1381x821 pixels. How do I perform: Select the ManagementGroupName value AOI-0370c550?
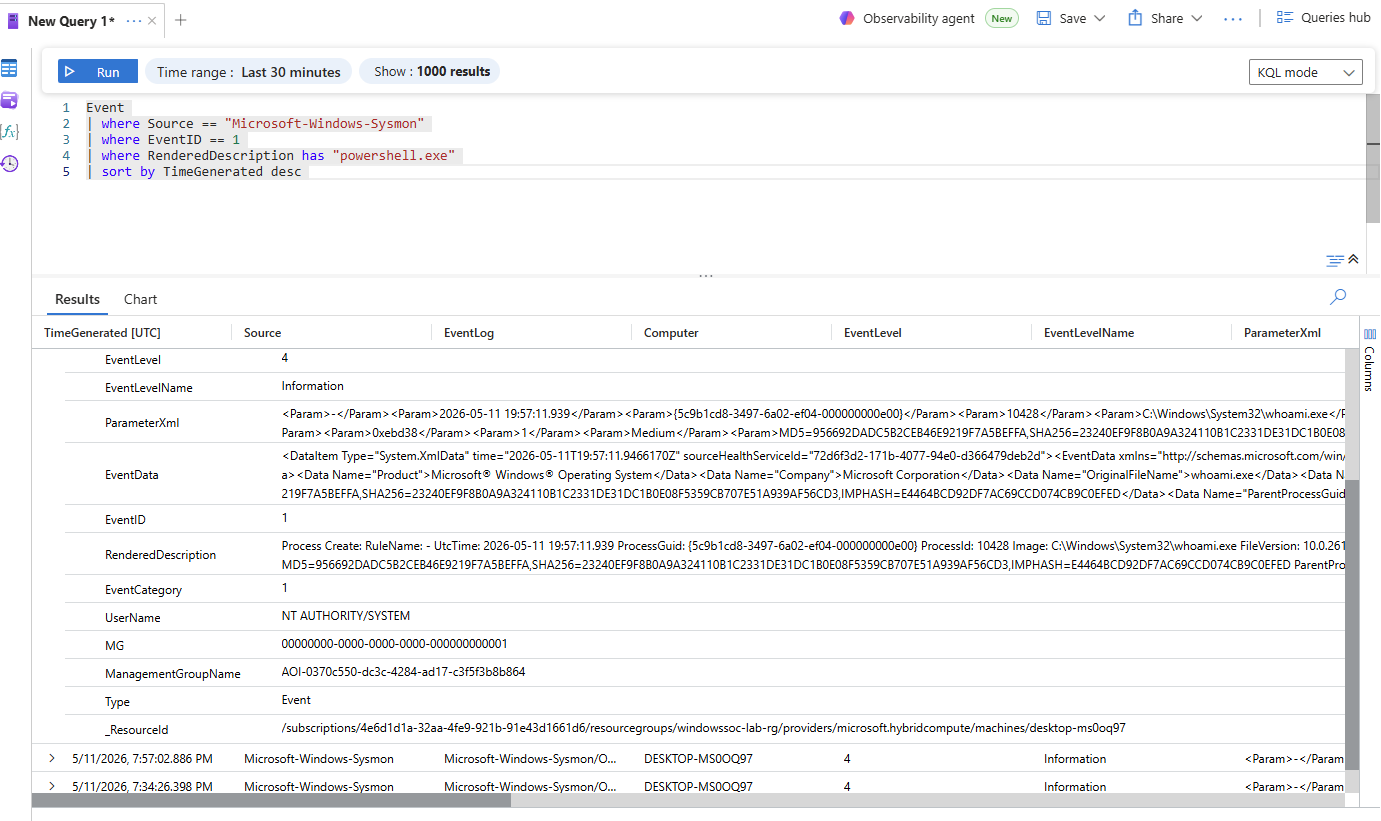tap(403, 672)
